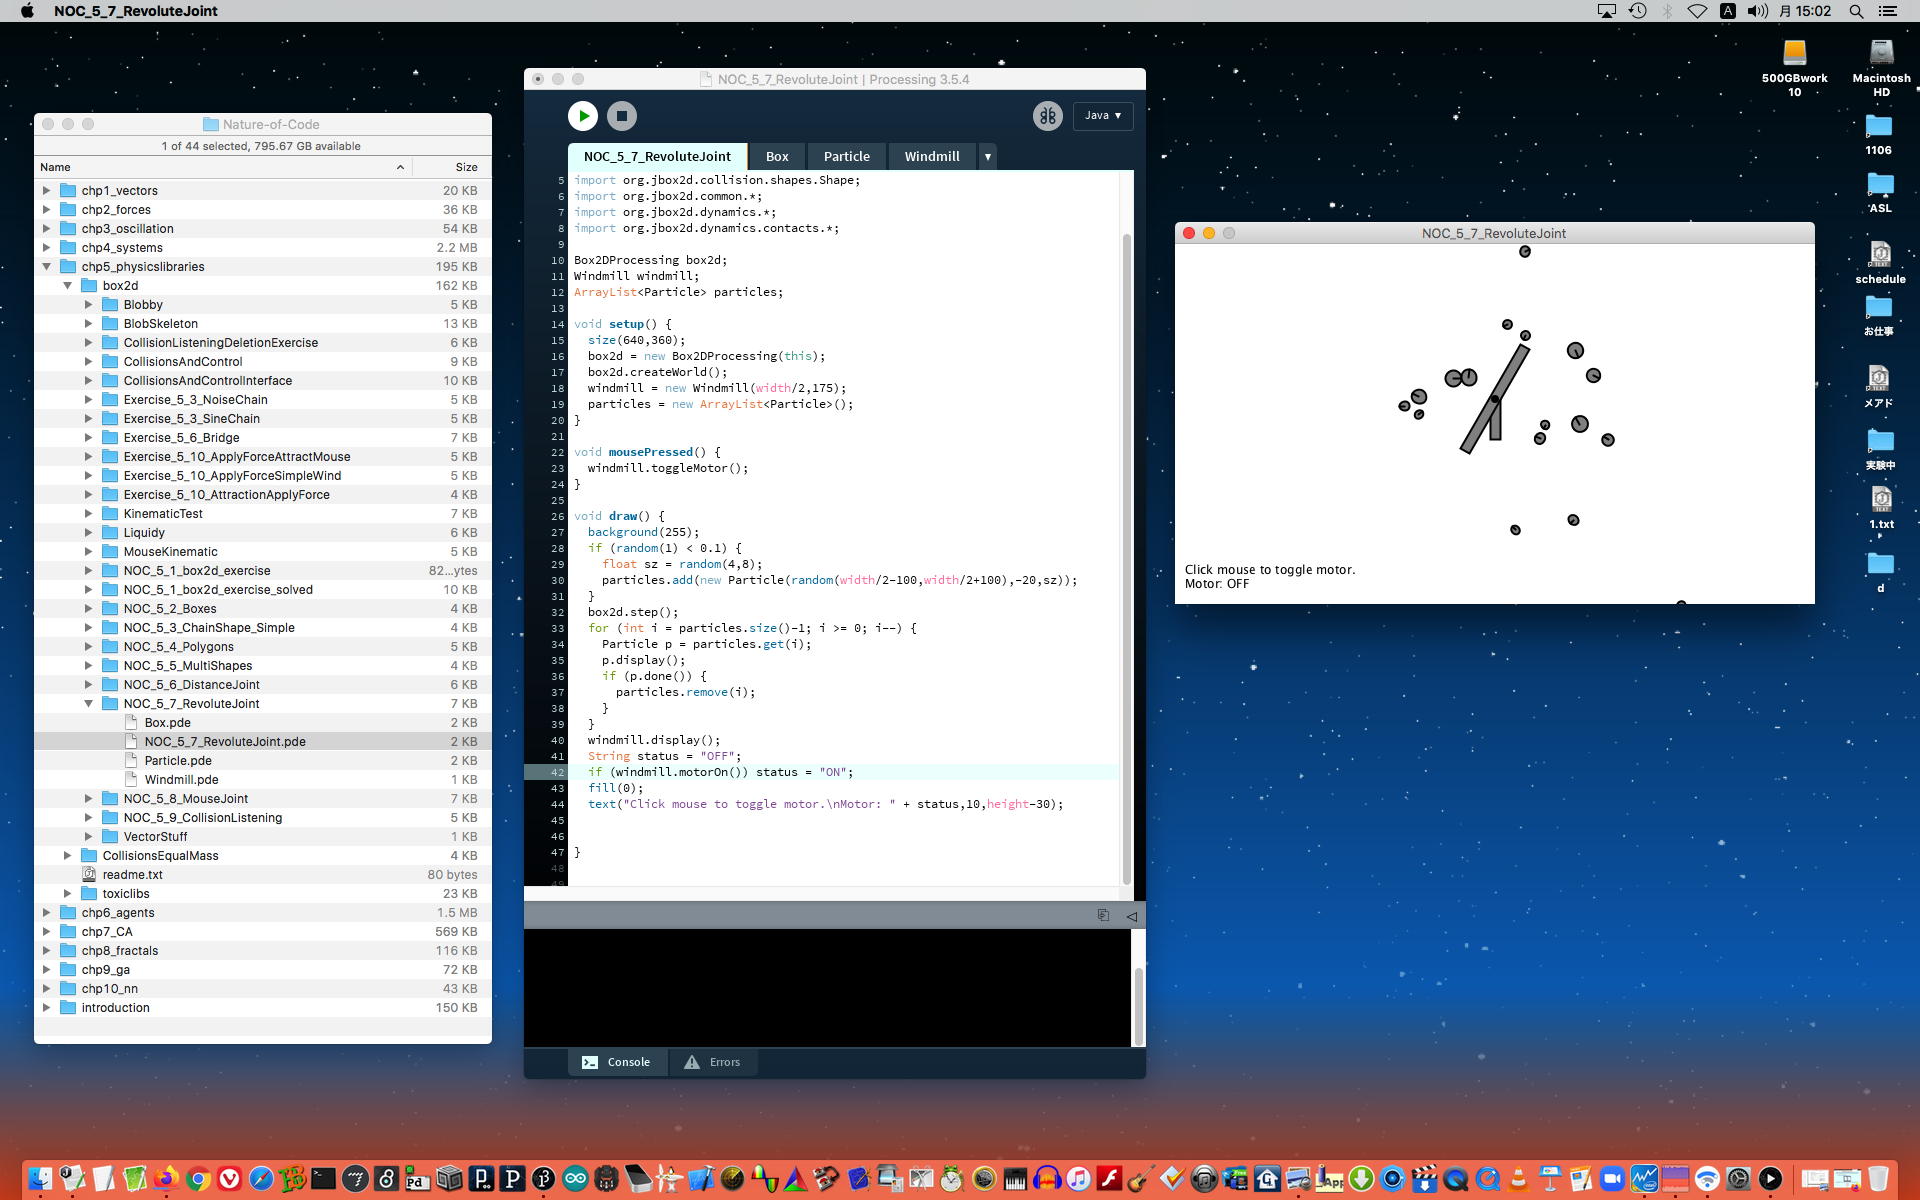Open Spotlight search in menu bar
This screenshot has height=1200, width=1920.
coord(1856,11)
